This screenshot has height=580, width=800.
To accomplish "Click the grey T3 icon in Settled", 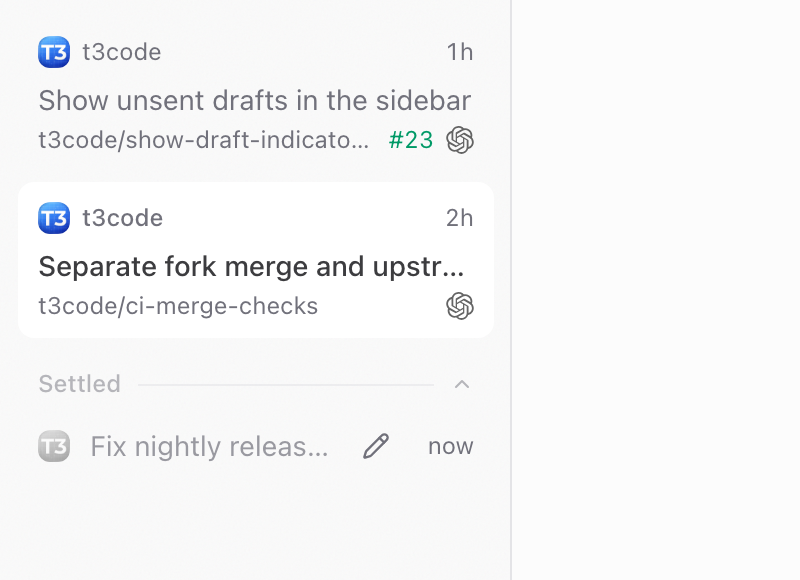I will pyautogui.click(x=54, y=446).
